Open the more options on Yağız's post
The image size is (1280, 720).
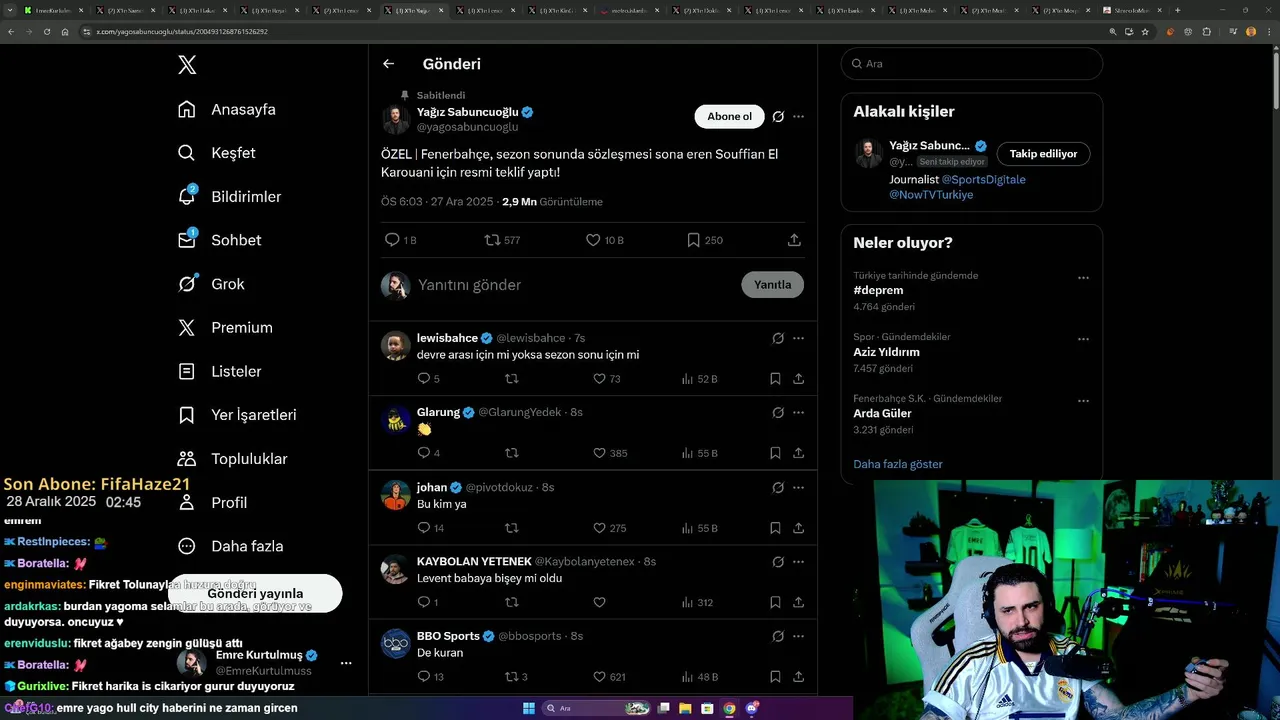click(x=798, y=117)
